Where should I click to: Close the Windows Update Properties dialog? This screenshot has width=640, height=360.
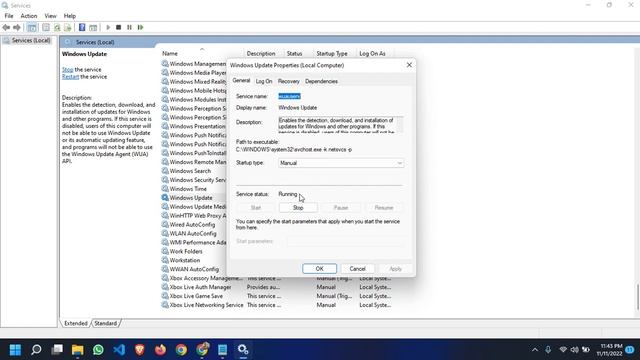tap(409, 65)
